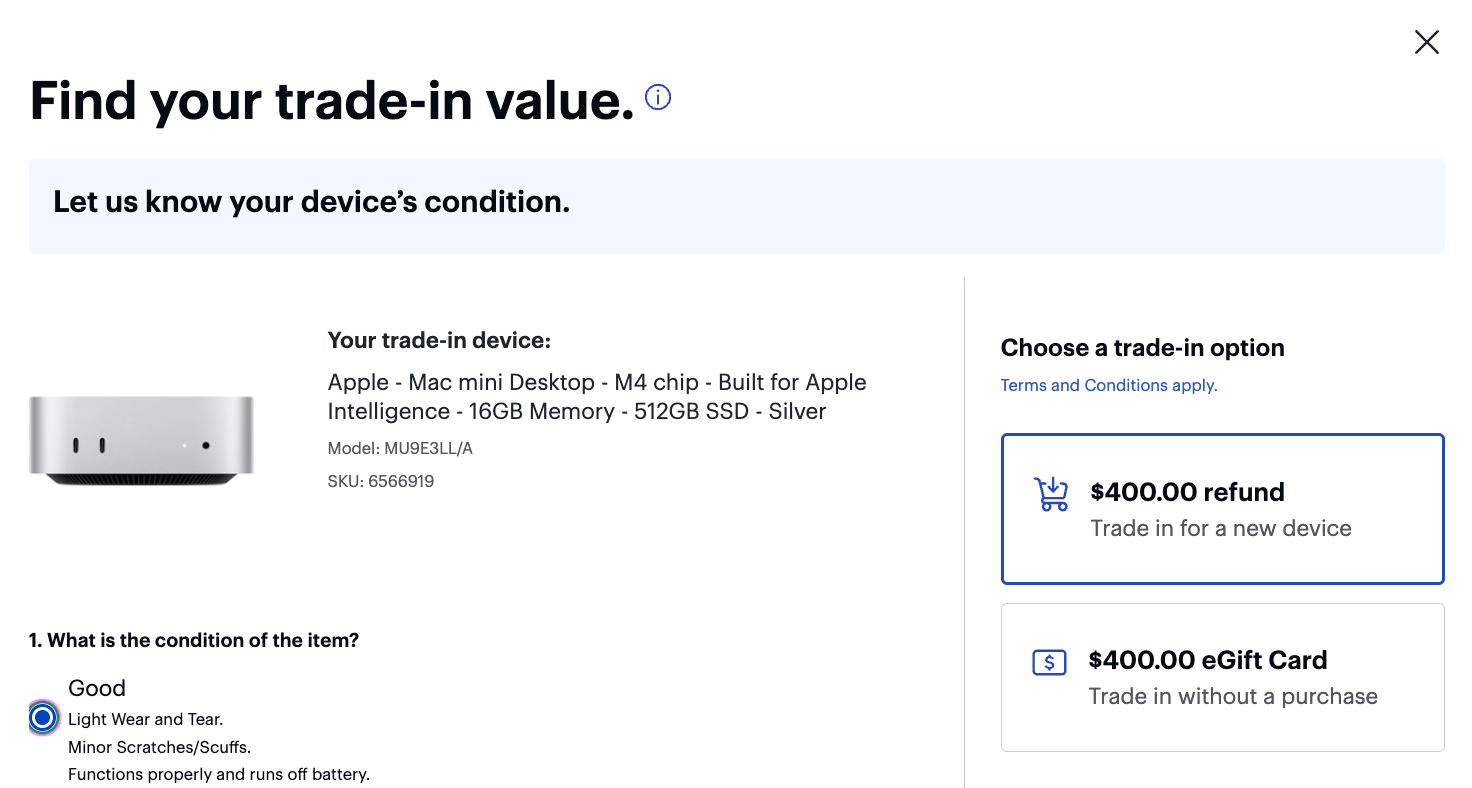Click "Light Wear and Tear" description
This screenshot has width=1472, height=788.
146,719
